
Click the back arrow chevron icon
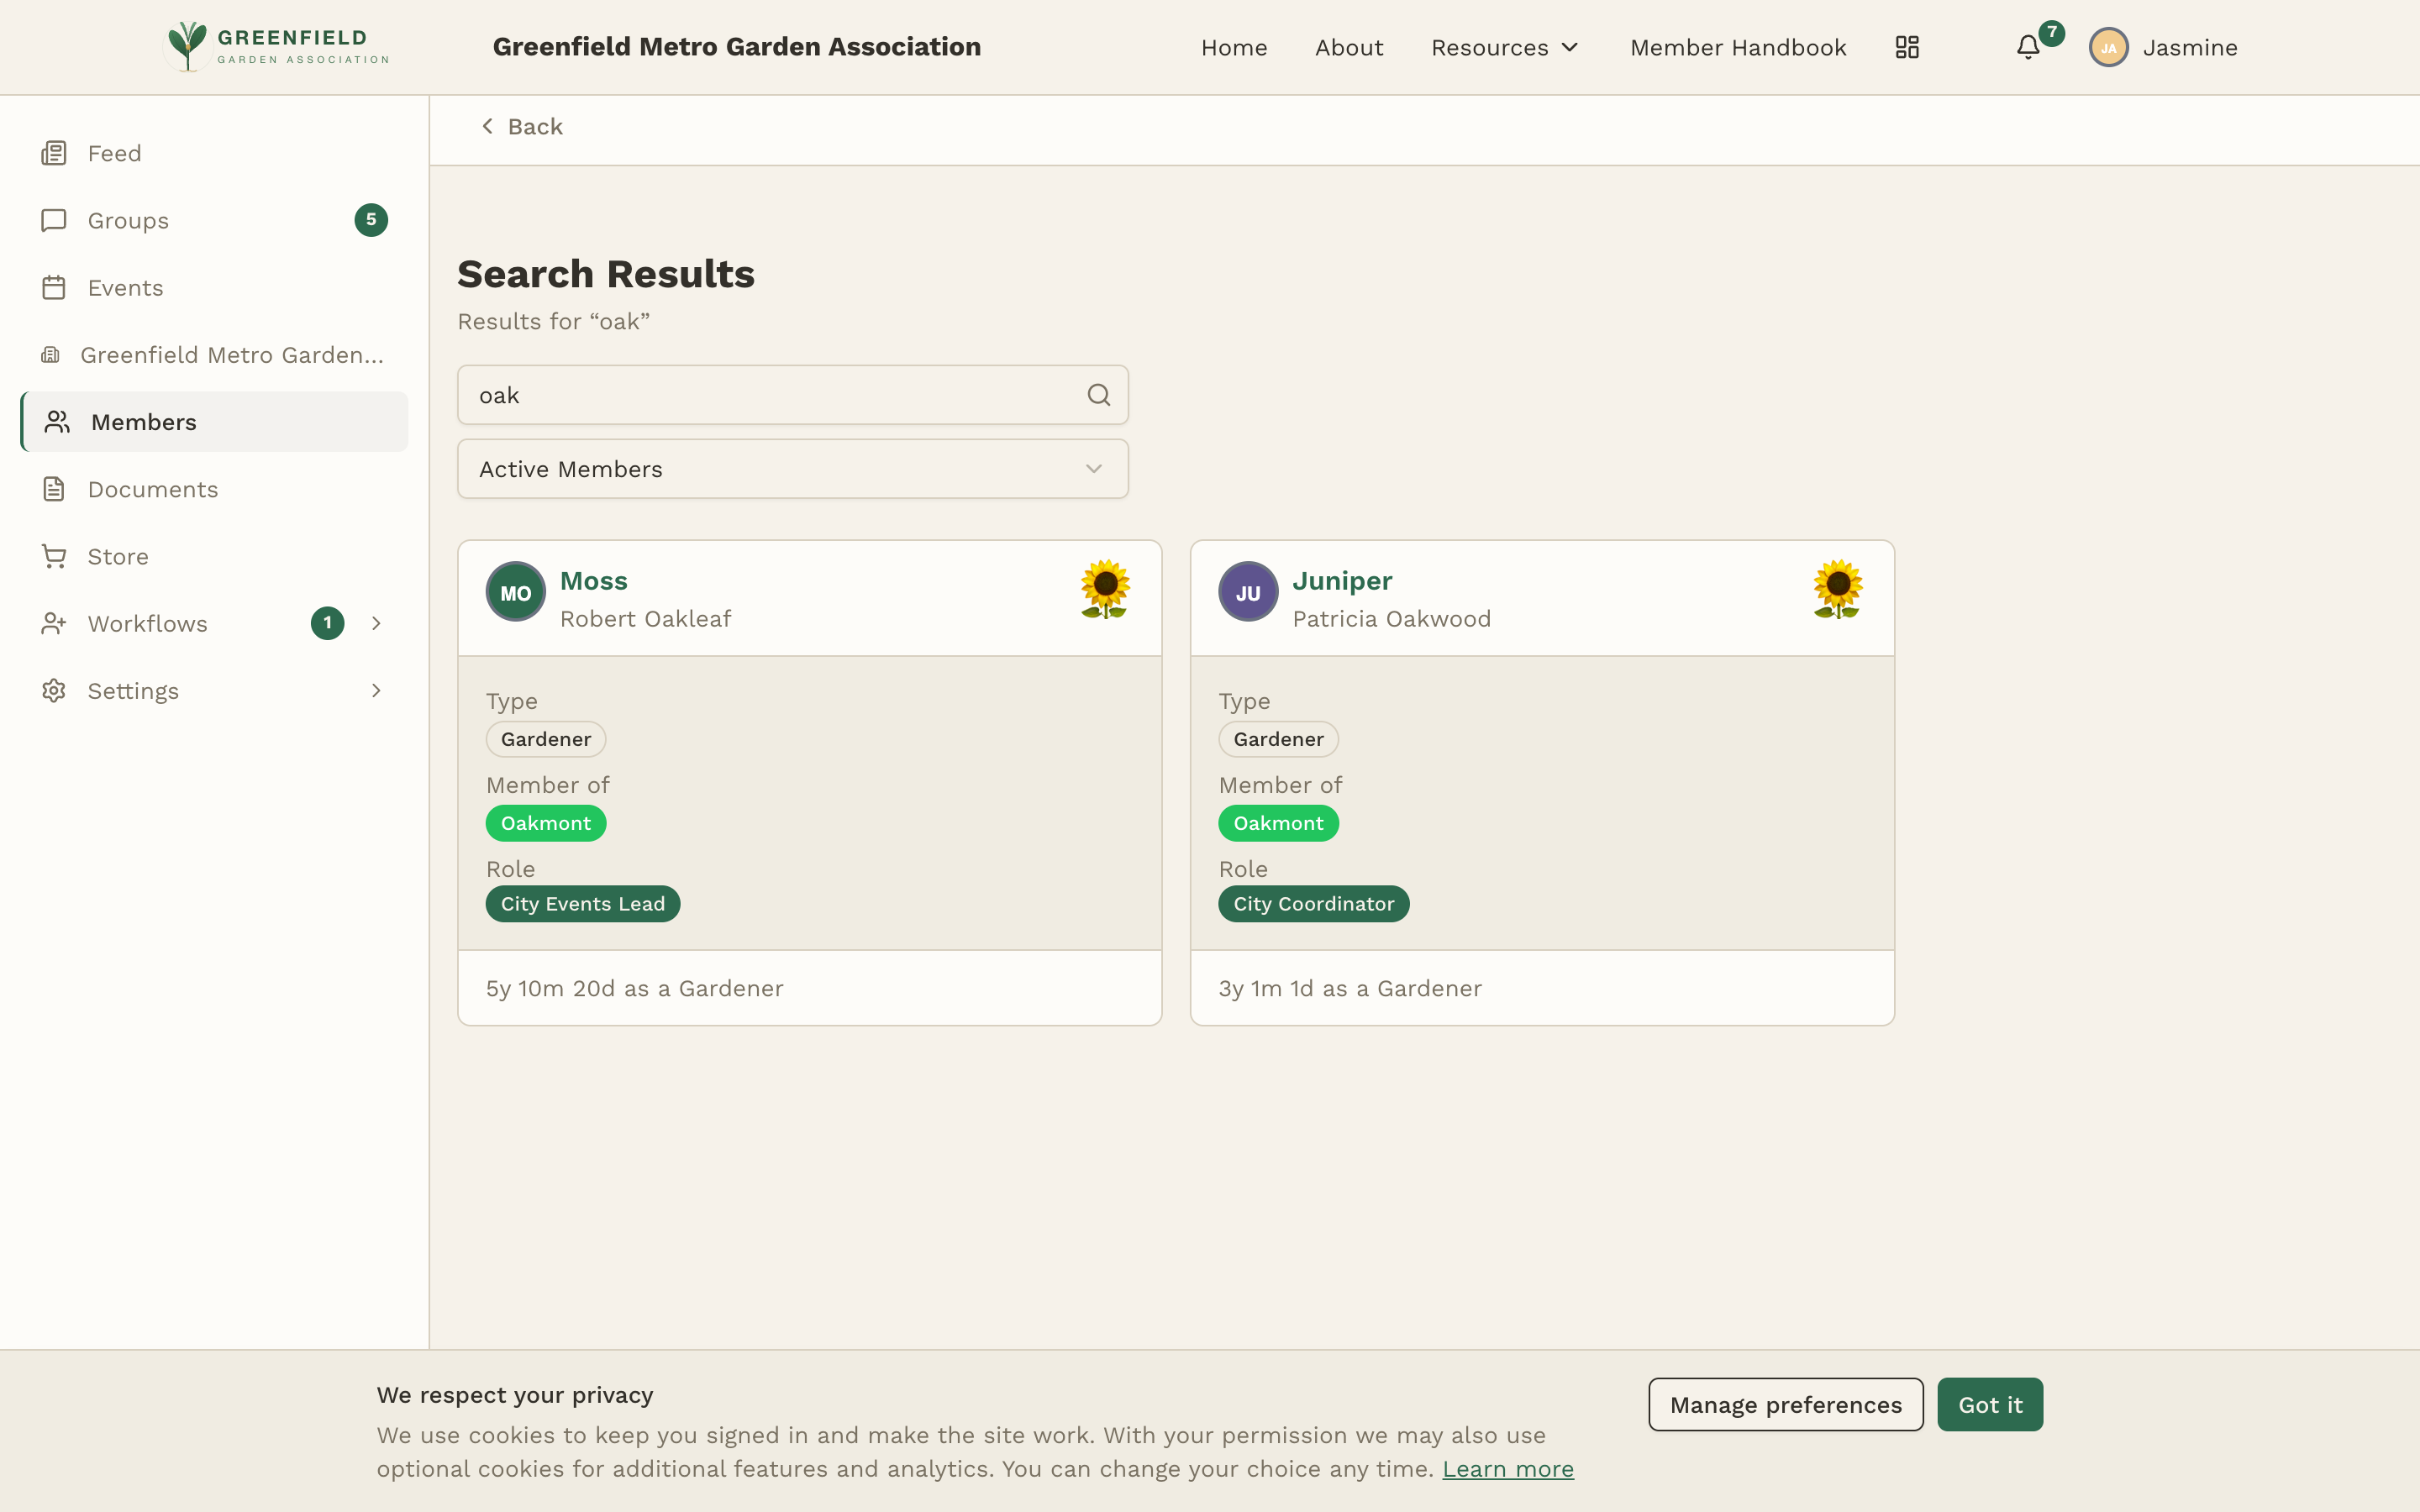click(487, 126)
